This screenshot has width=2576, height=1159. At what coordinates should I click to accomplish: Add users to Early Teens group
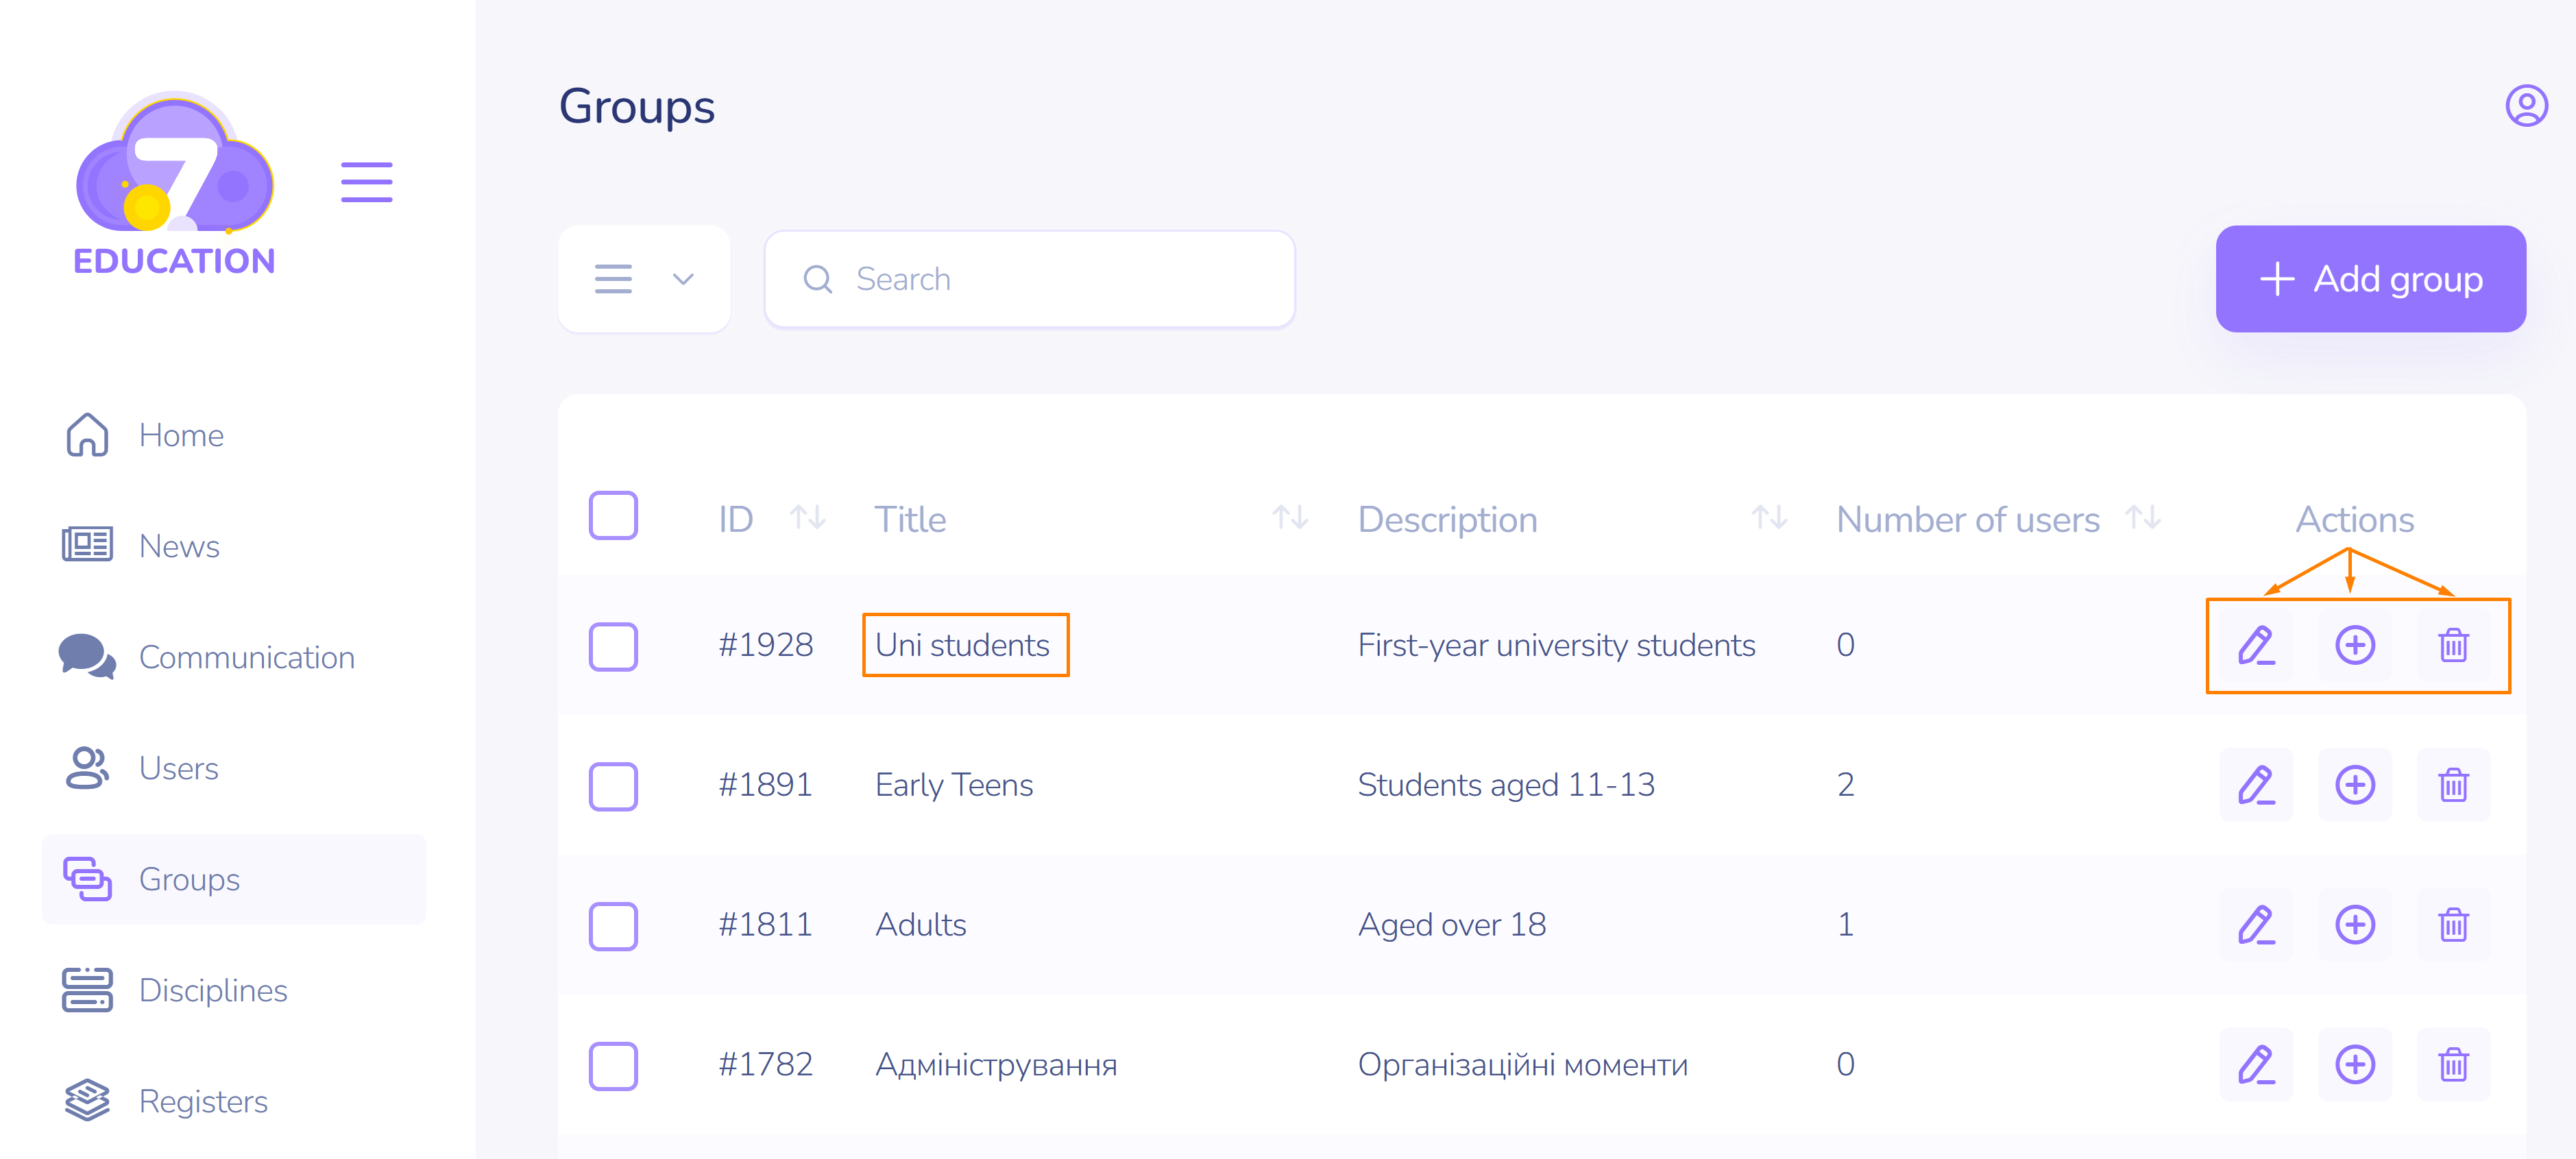(x=2354, y=785)
